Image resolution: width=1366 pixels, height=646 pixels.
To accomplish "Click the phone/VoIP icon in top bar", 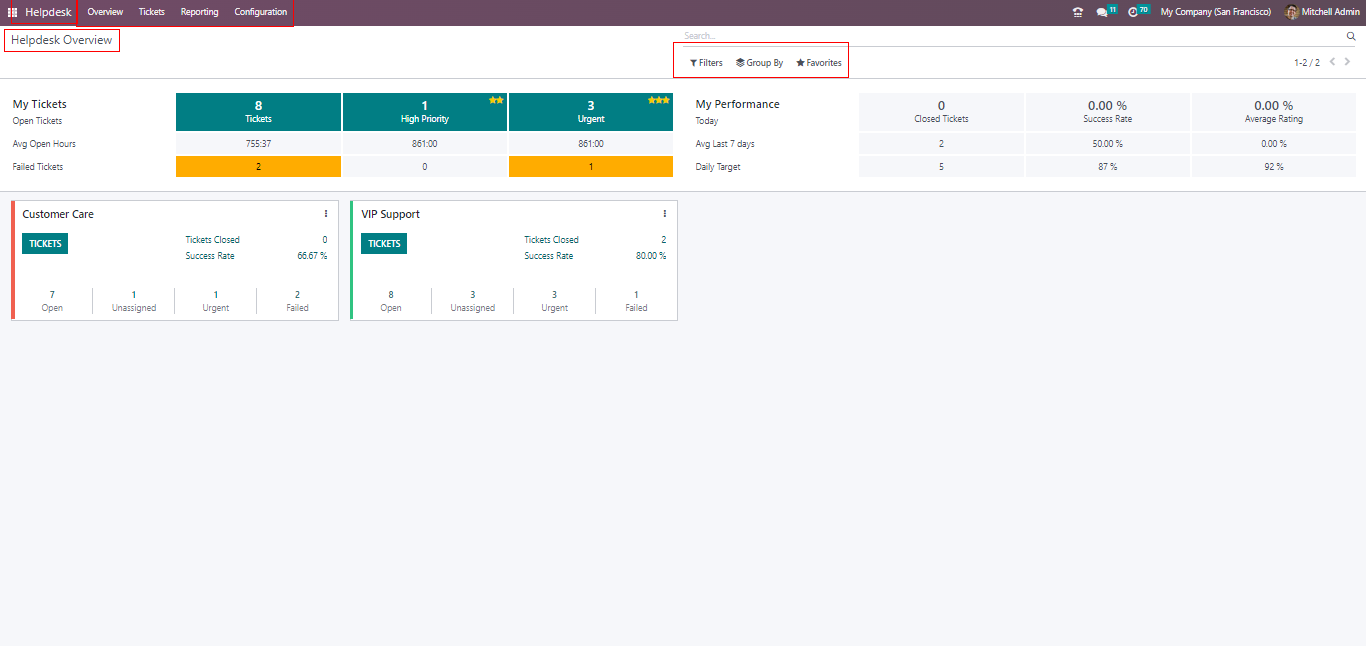I will click(1077, 12).
